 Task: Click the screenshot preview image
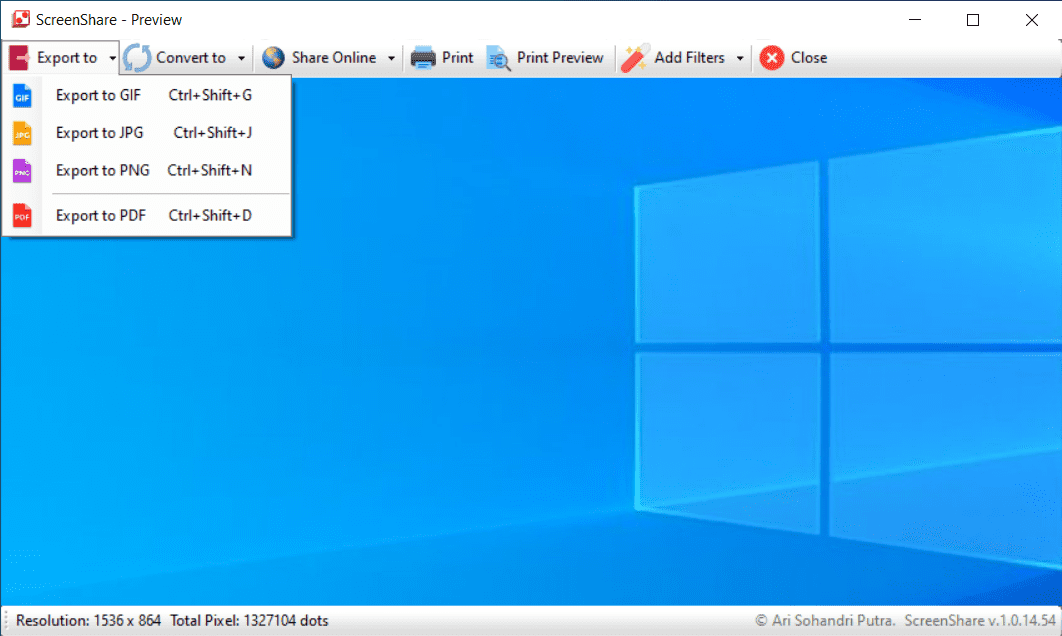pyautogui.click(x=531, y=341)
